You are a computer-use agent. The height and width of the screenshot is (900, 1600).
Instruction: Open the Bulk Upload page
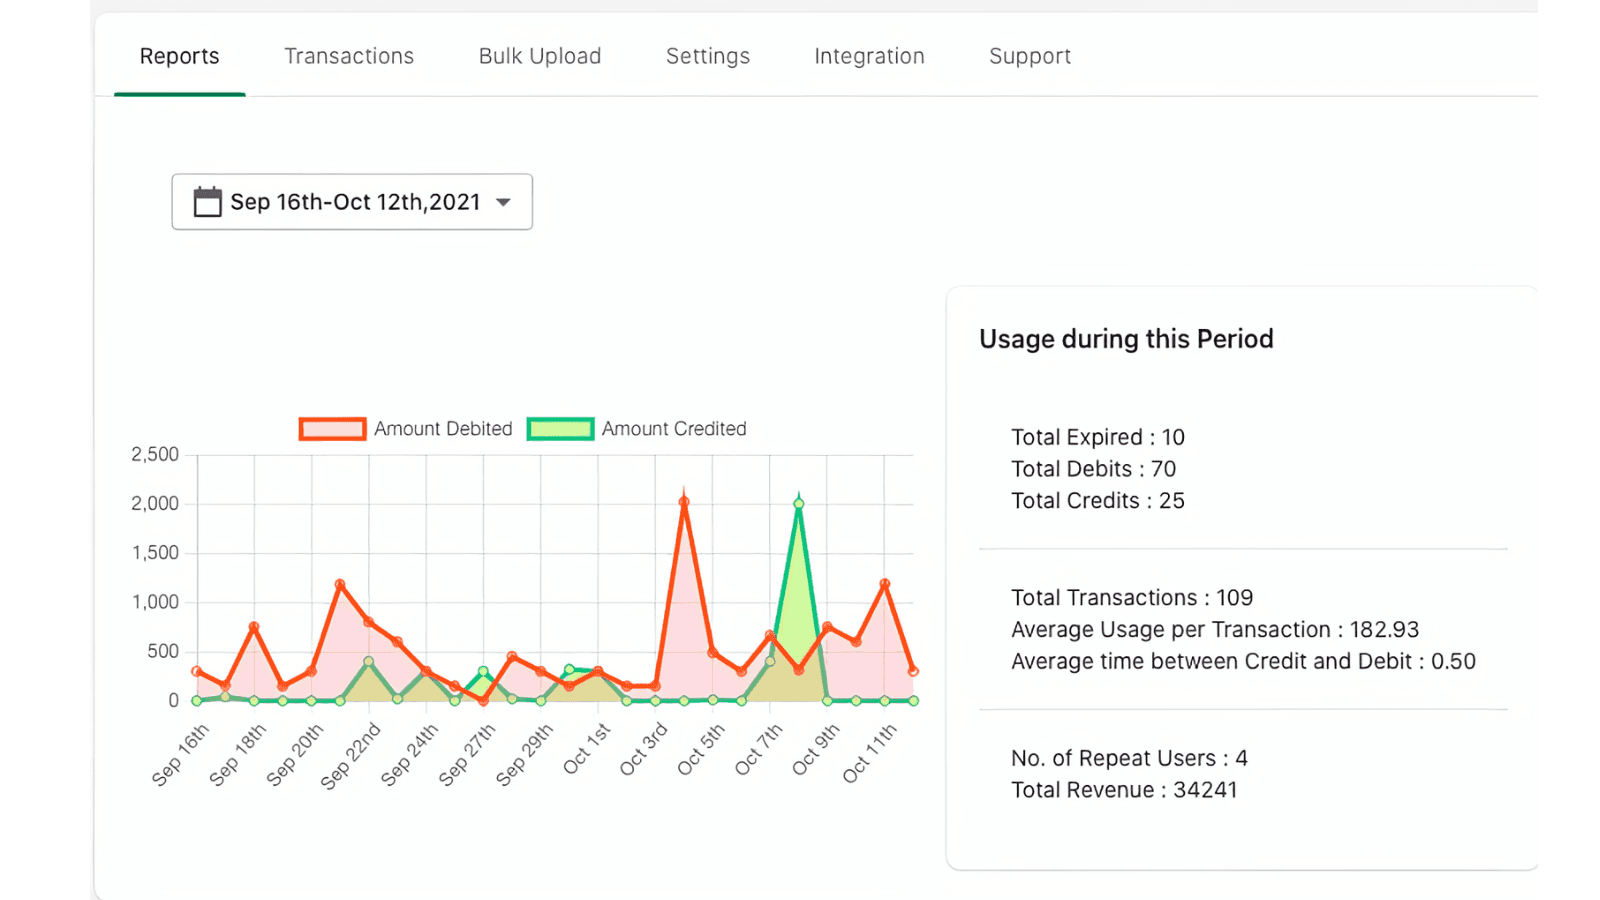point(539,56)
